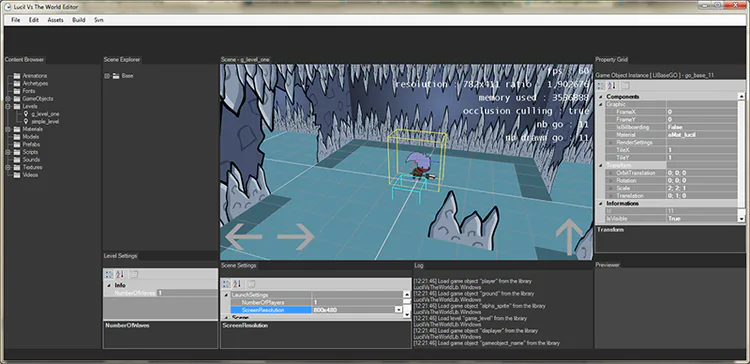Click the Animations folder icon

tap(17, 76)
